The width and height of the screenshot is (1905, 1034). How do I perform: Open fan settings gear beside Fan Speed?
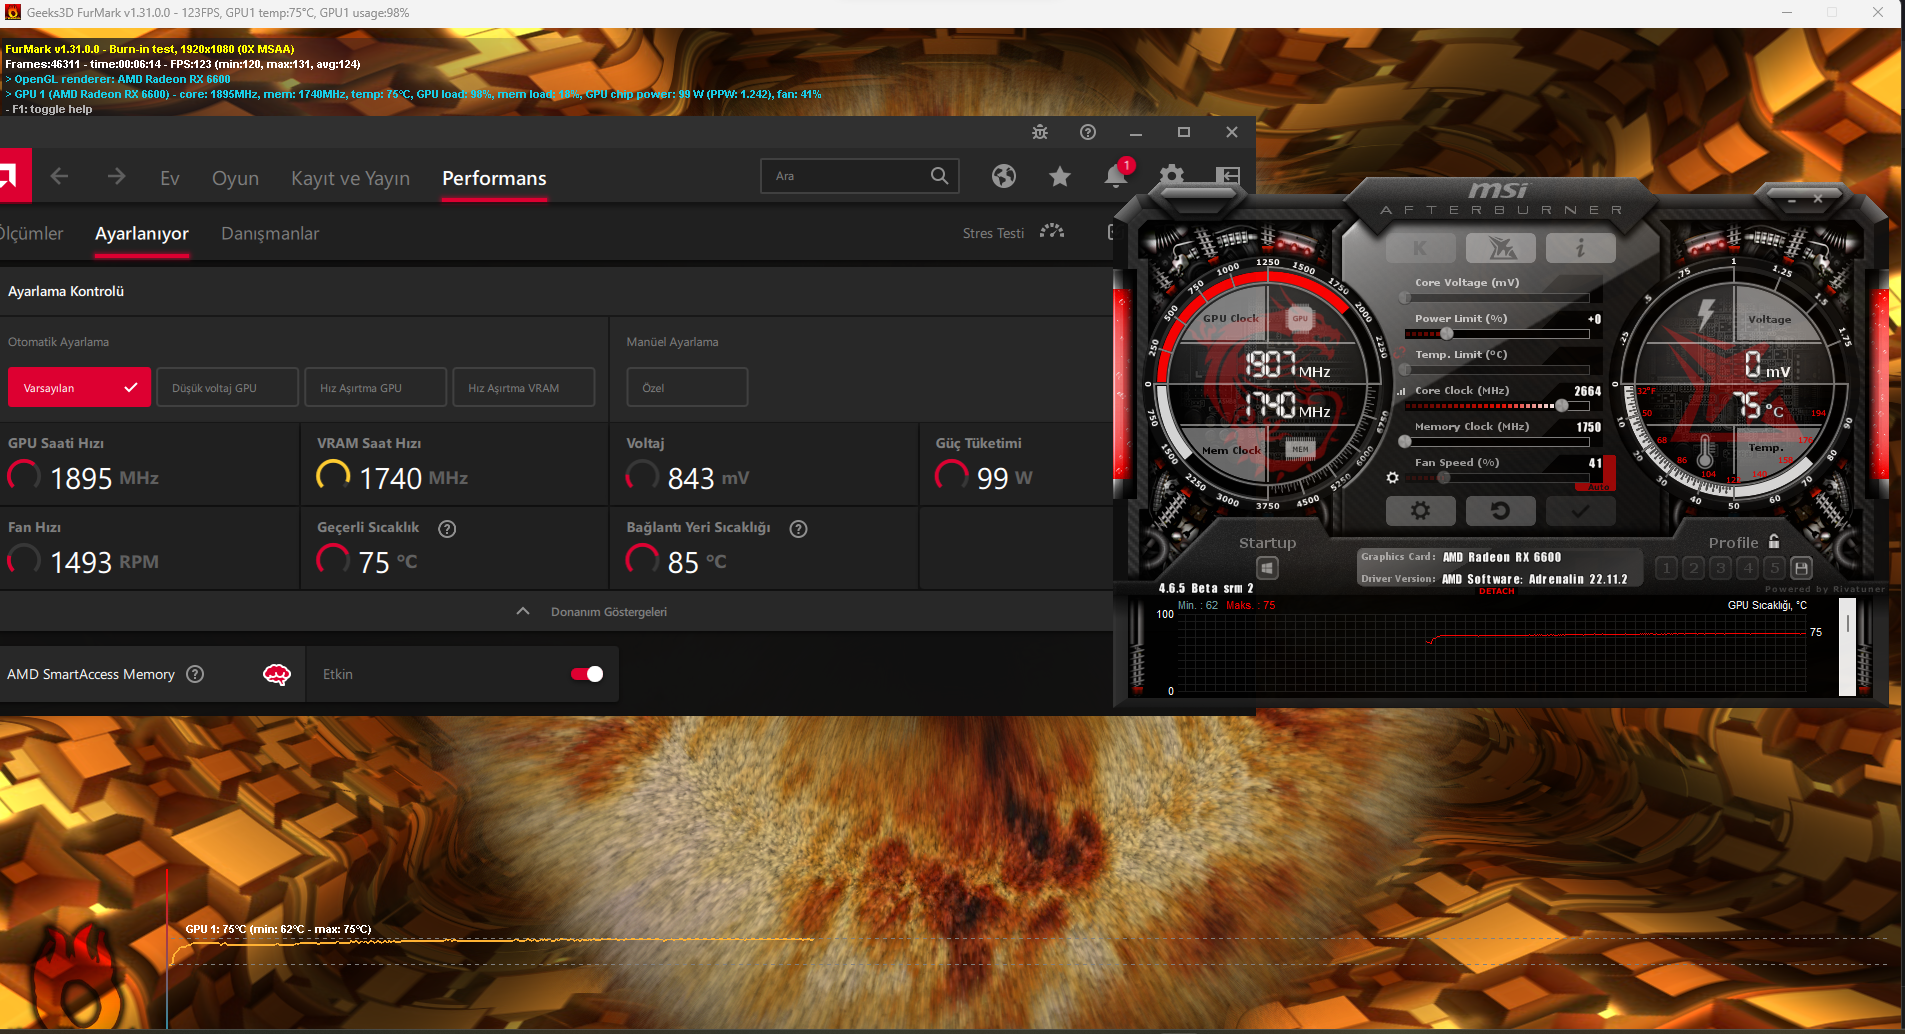coord(1392,478)
